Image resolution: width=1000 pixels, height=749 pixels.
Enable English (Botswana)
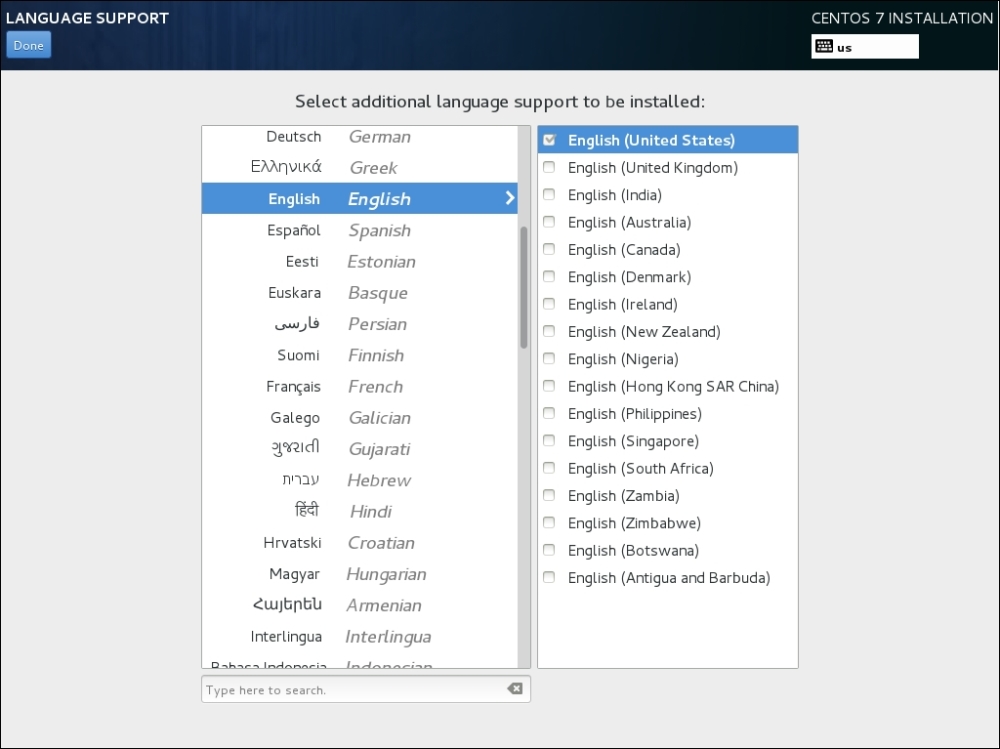click(549, 550)
